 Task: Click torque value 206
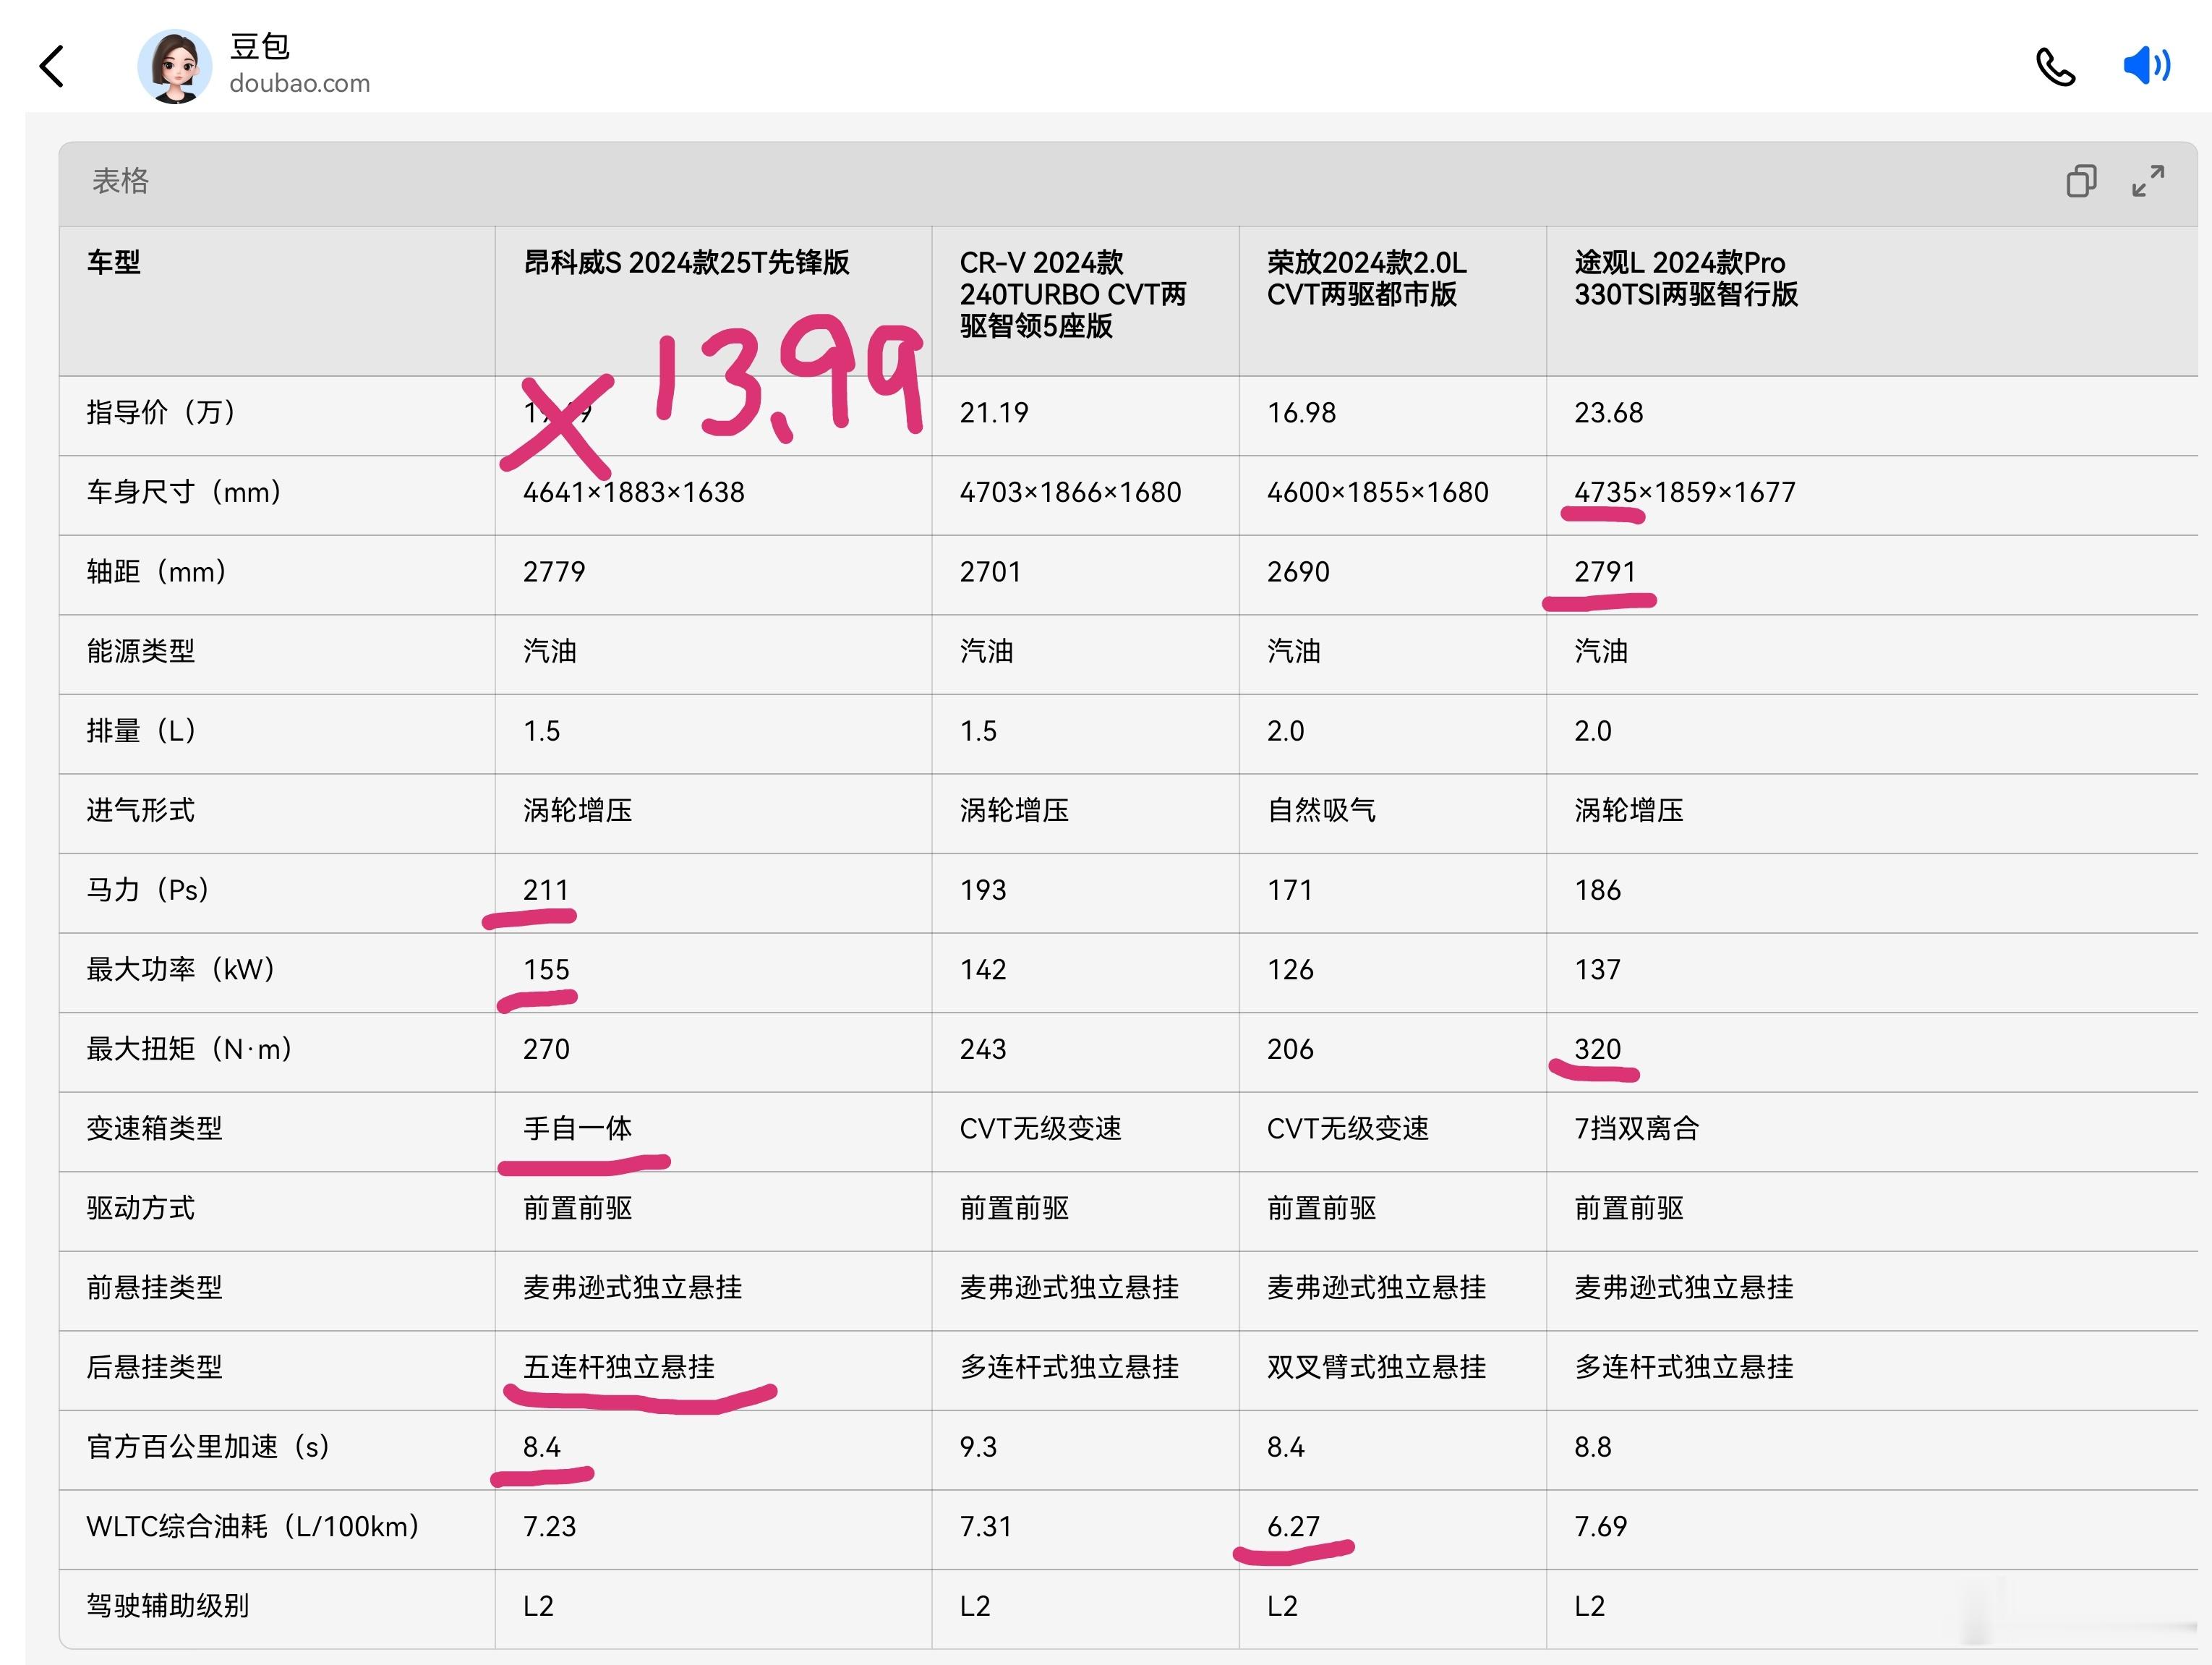(1290, 1049)
